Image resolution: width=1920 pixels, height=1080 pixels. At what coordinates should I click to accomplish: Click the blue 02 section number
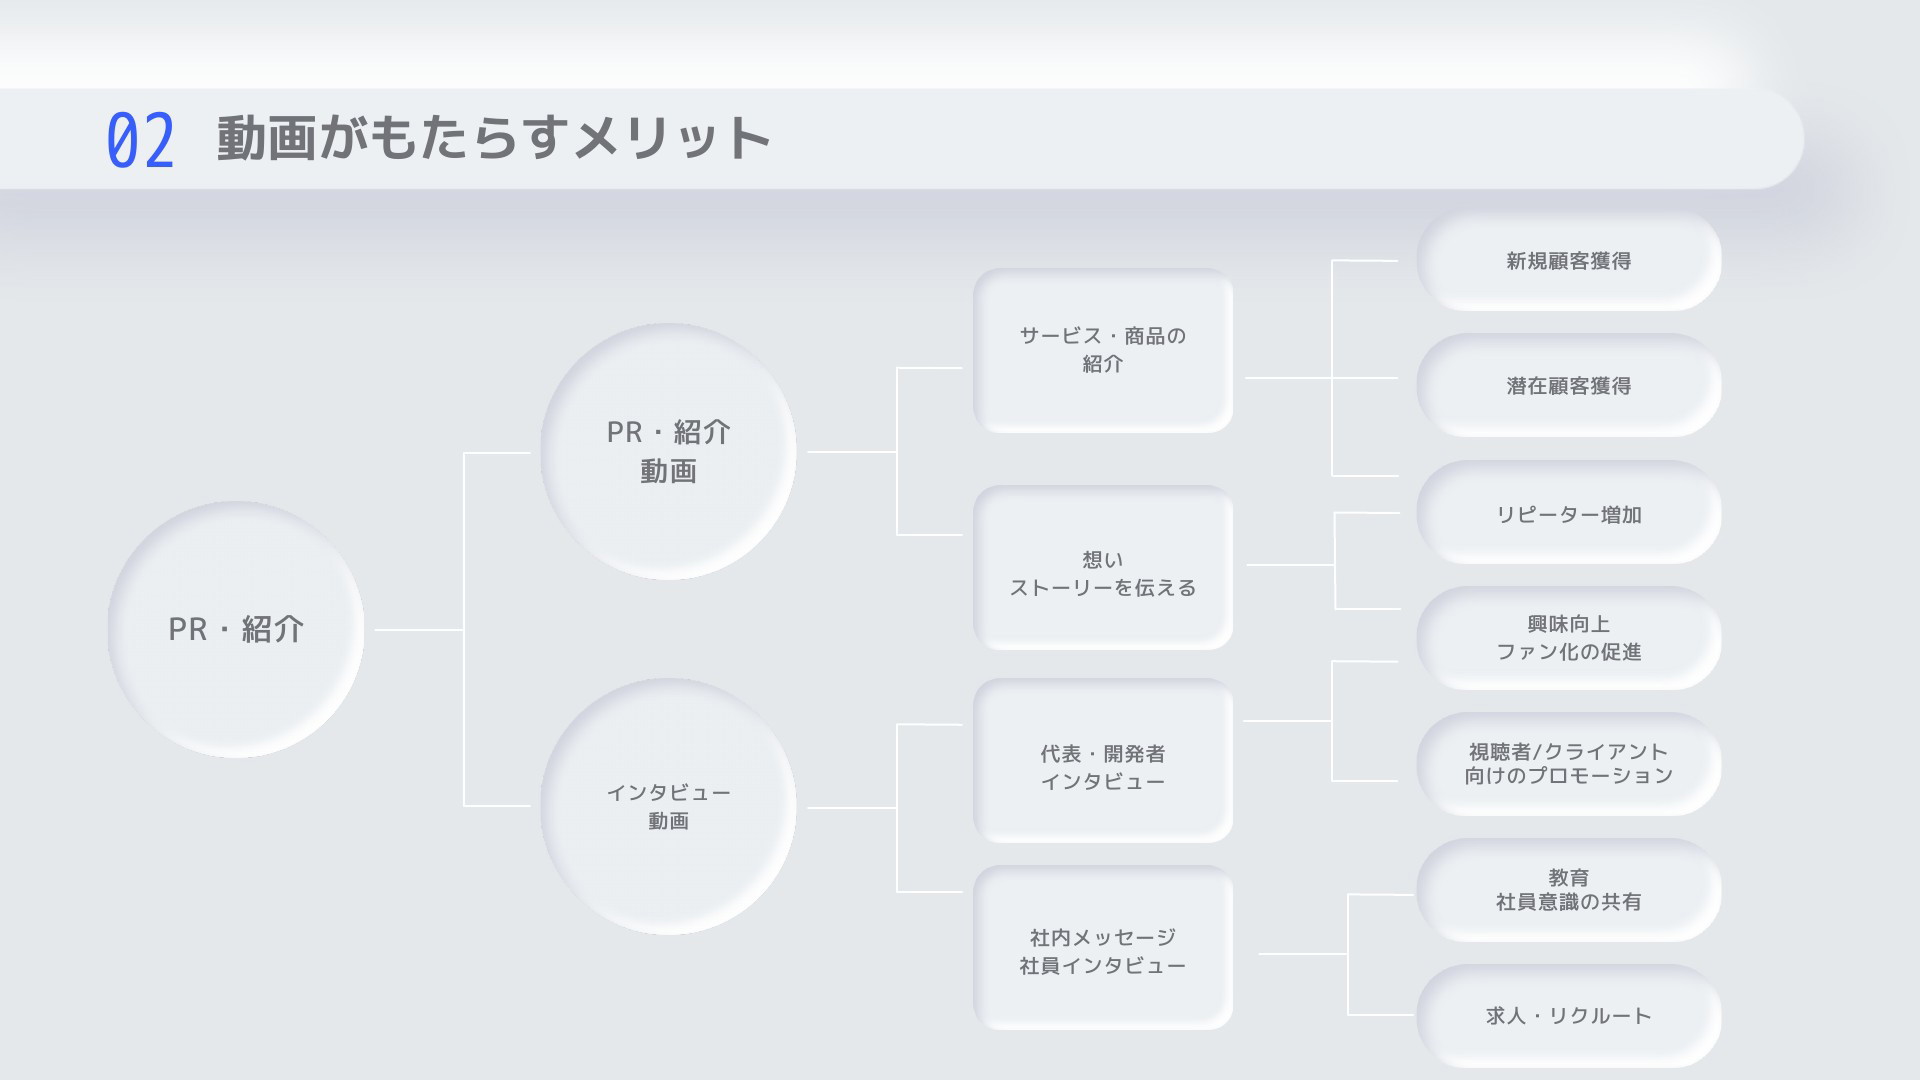point(141,140)
